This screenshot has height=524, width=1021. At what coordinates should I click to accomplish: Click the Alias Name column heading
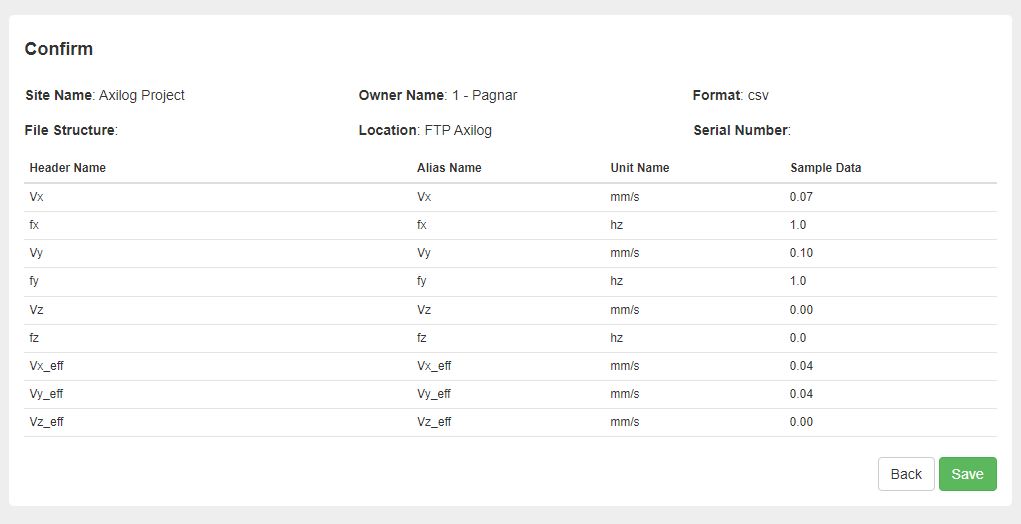pos(449,168)
